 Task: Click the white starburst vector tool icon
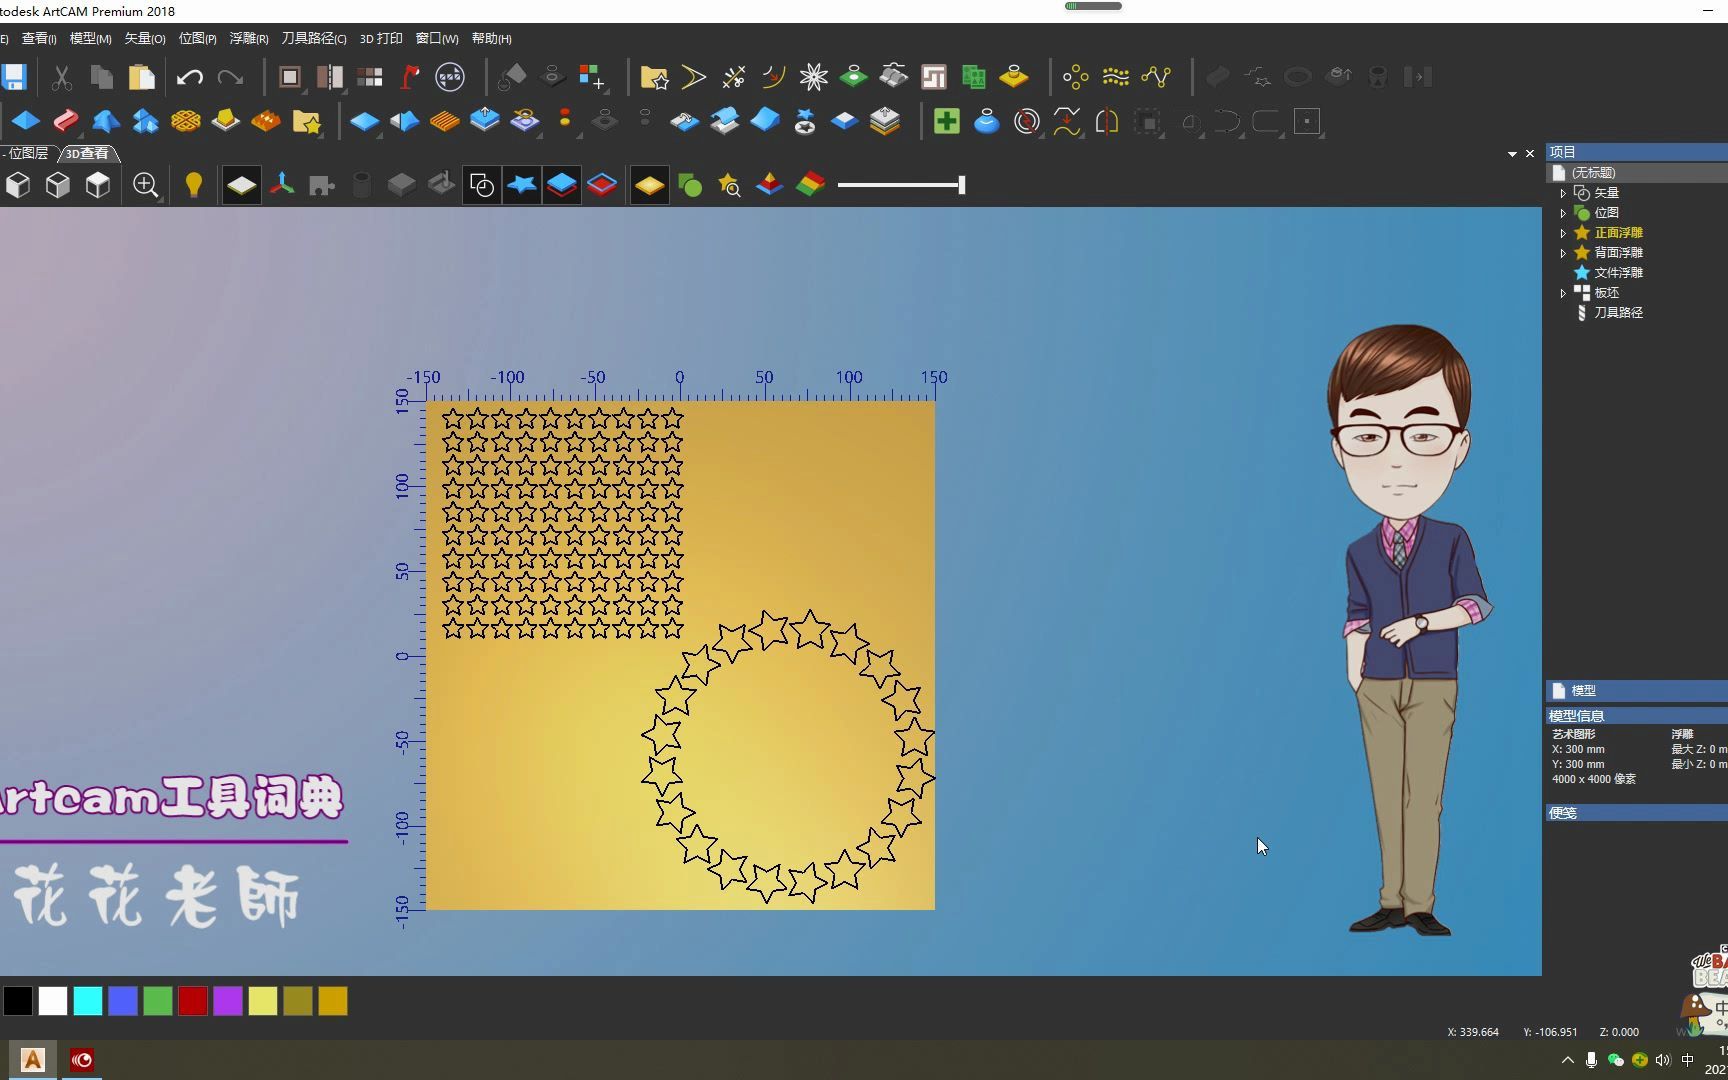tap(814, 77)
